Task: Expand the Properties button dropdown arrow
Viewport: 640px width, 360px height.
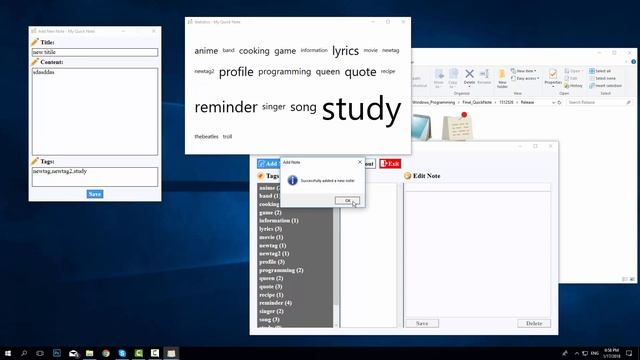Action: (553, 87)
